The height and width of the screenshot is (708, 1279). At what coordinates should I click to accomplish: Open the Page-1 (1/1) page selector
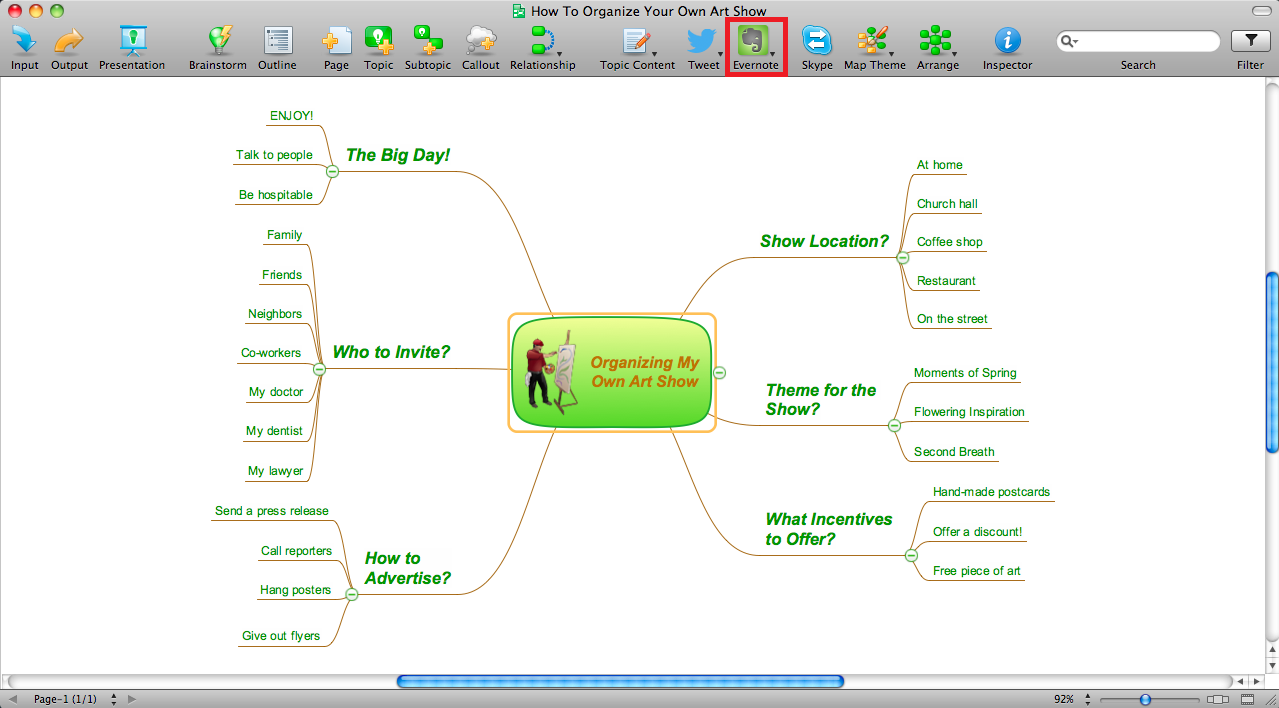click(x=114, y=699)
